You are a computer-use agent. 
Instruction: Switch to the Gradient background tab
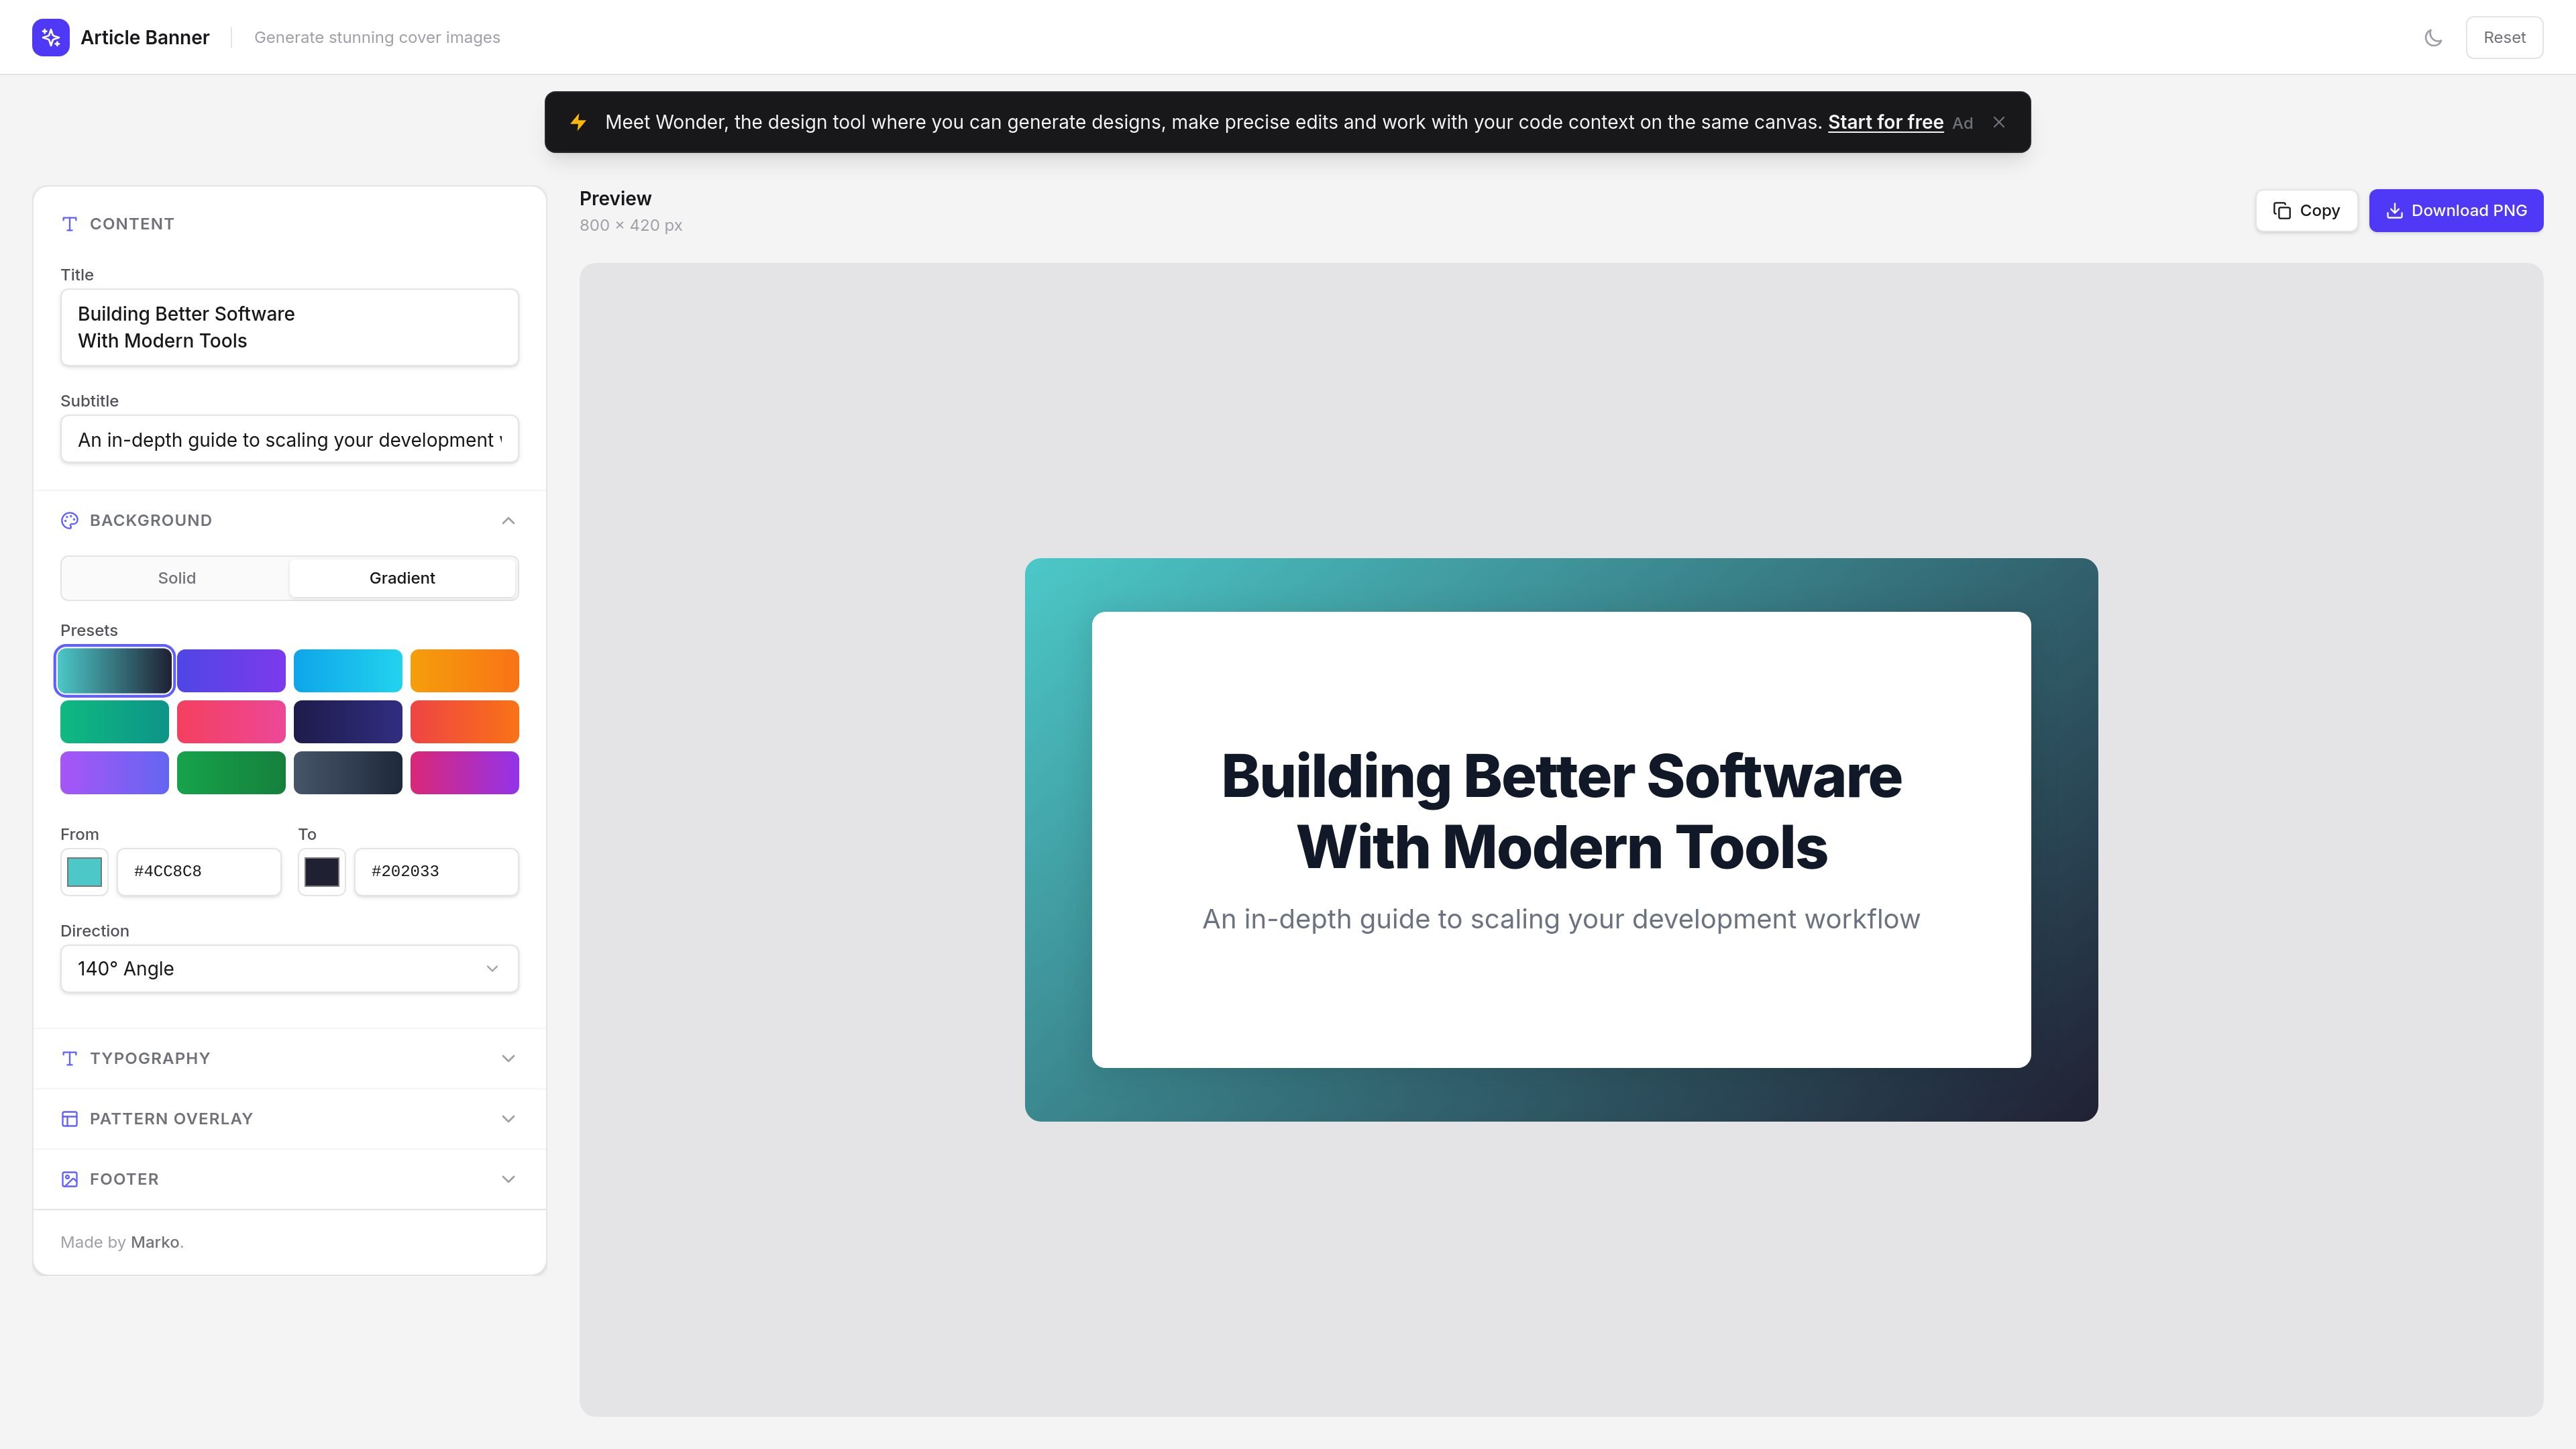(x=402, y=578)
